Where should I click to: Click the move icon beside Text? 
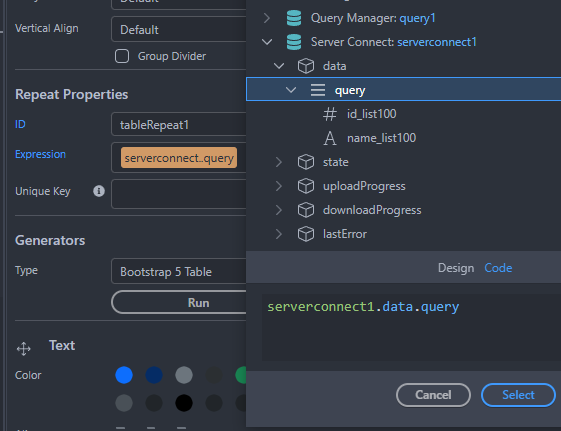pyautogui.click(x=24, y=349)
